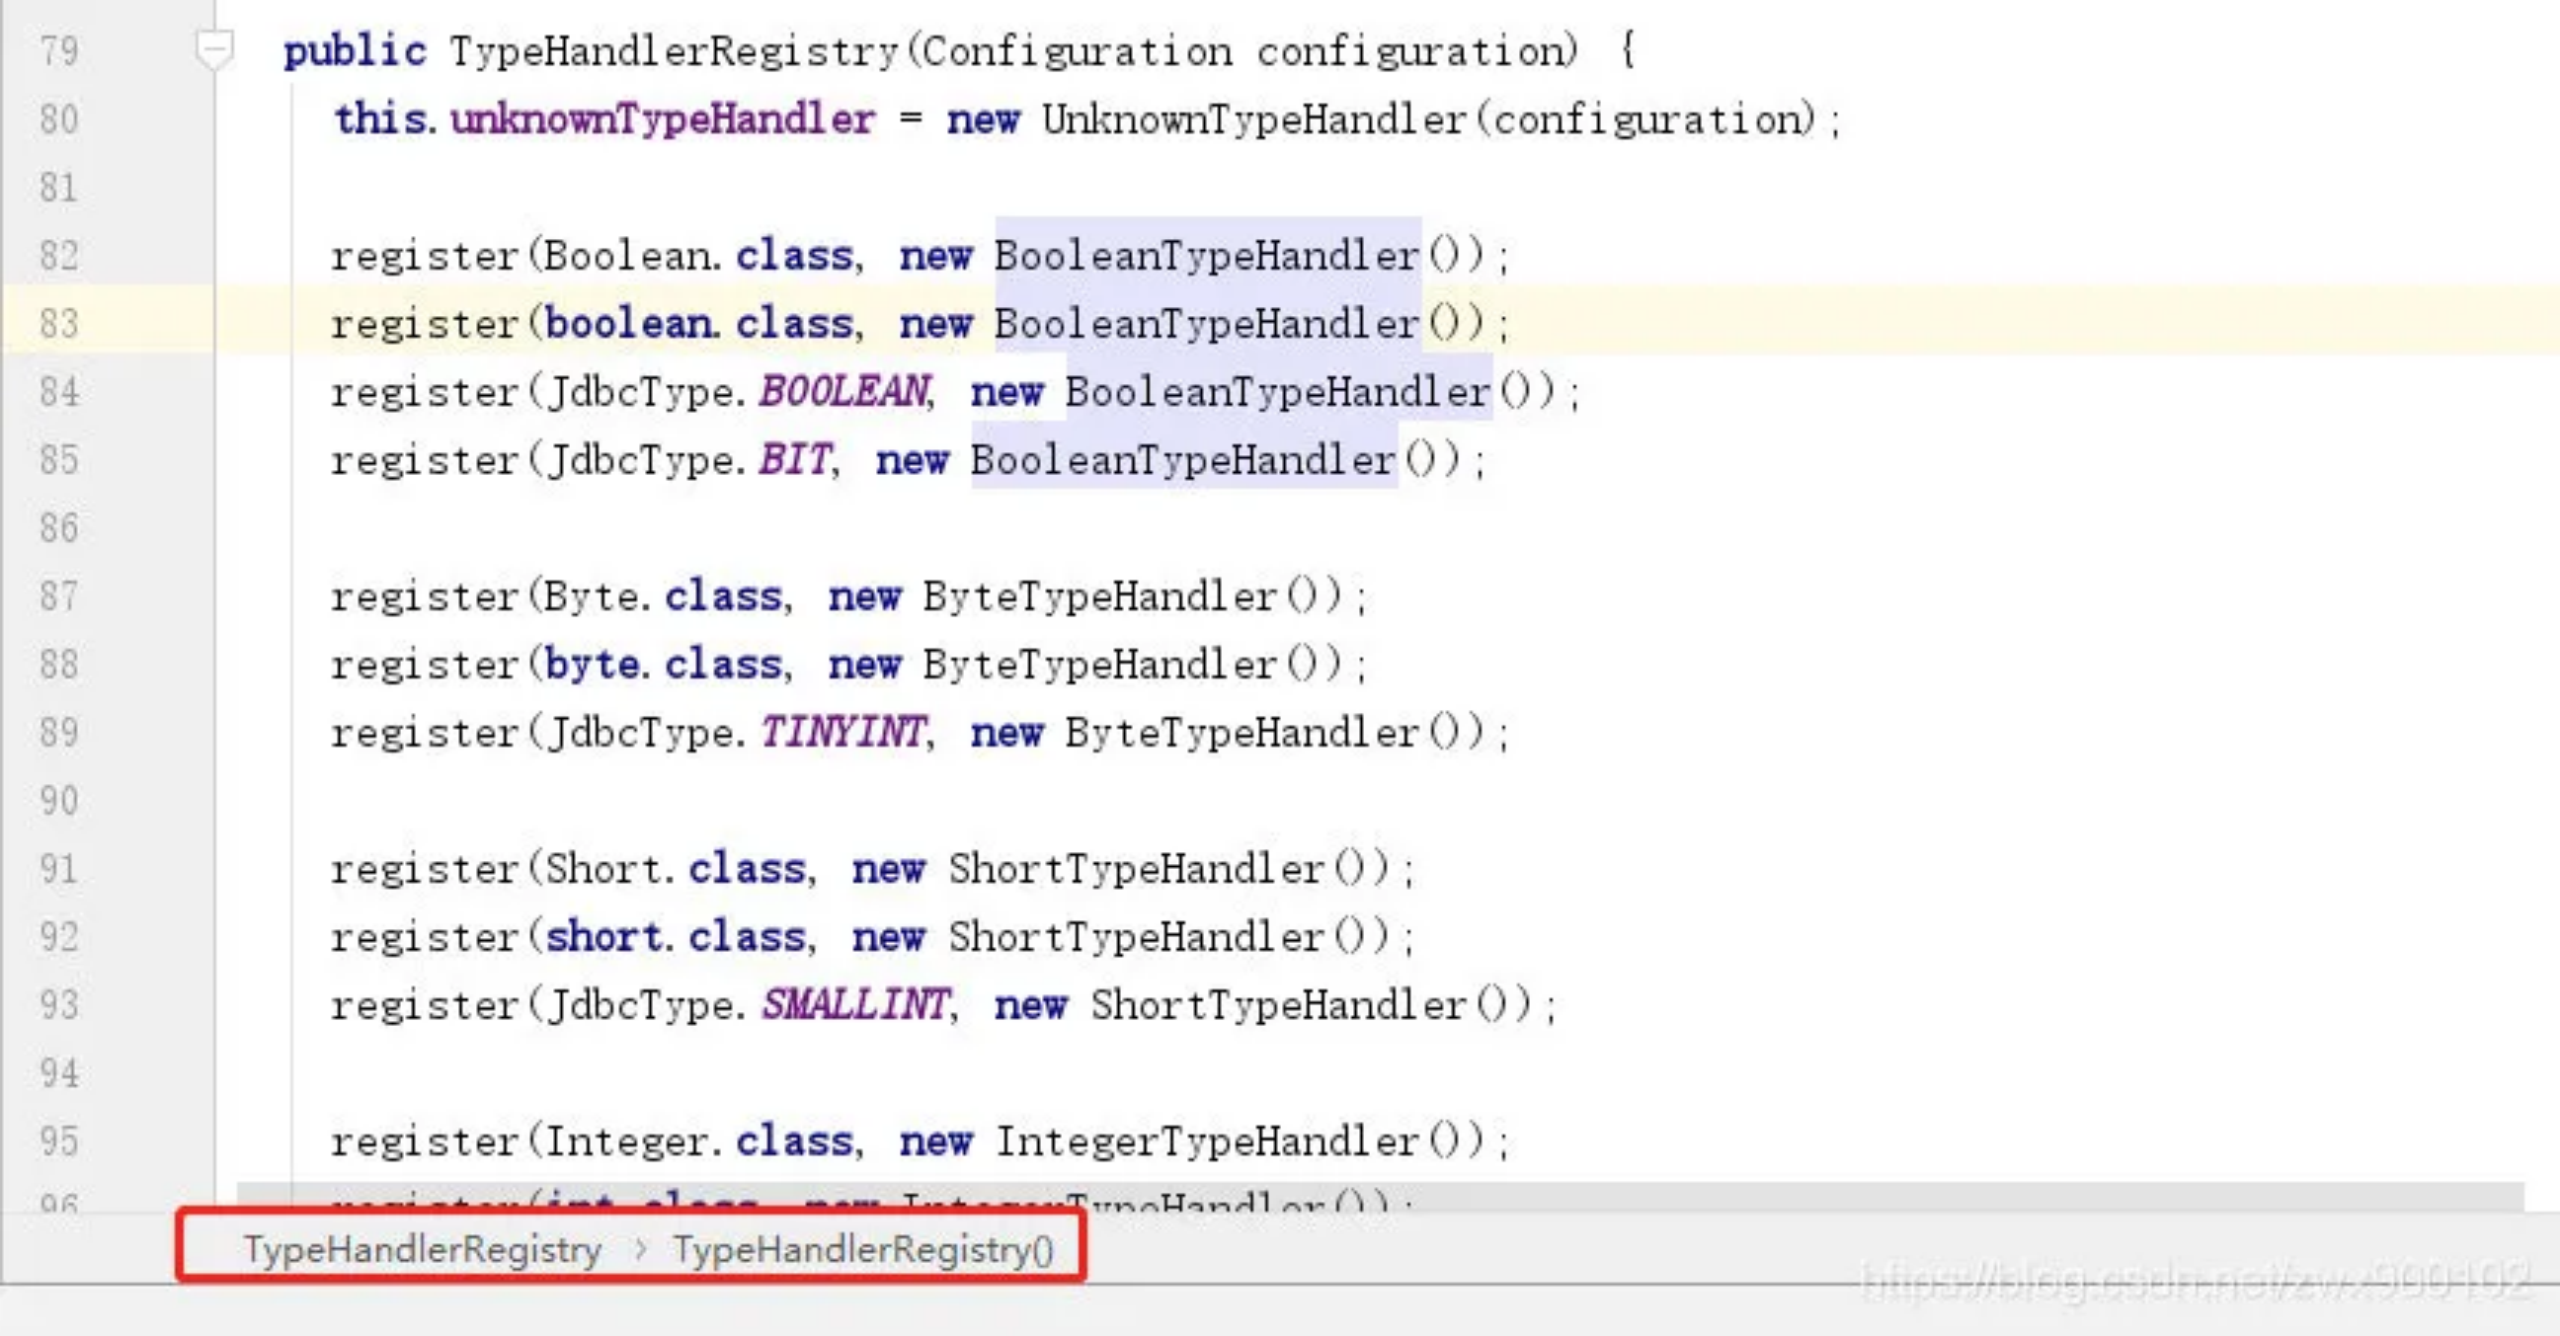Collapse the TypeHandlerRegistry constructor fold icon
The image size is (2560, 1336).
point(213,45)
